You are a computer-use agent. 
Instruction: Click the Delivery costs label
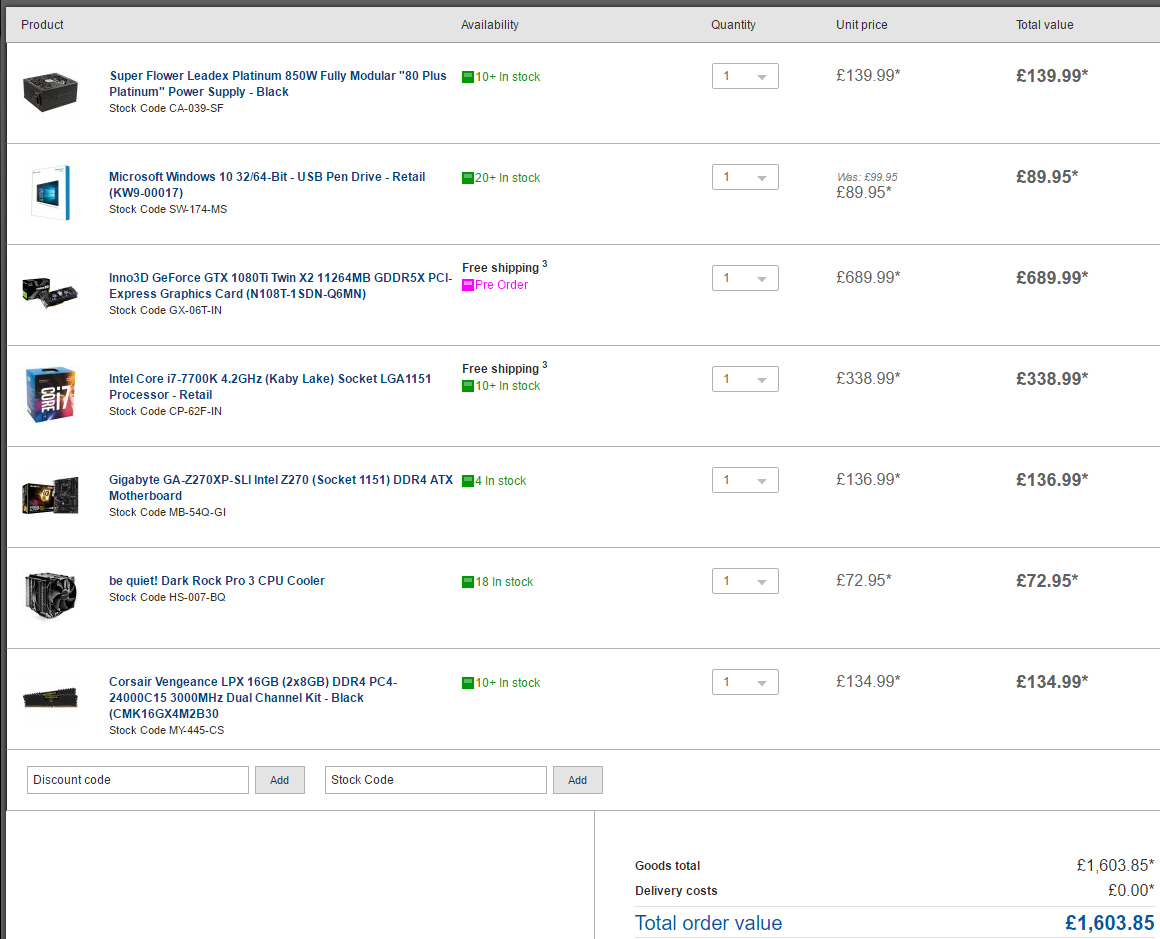pyautogui.click(x=676, y=891)
